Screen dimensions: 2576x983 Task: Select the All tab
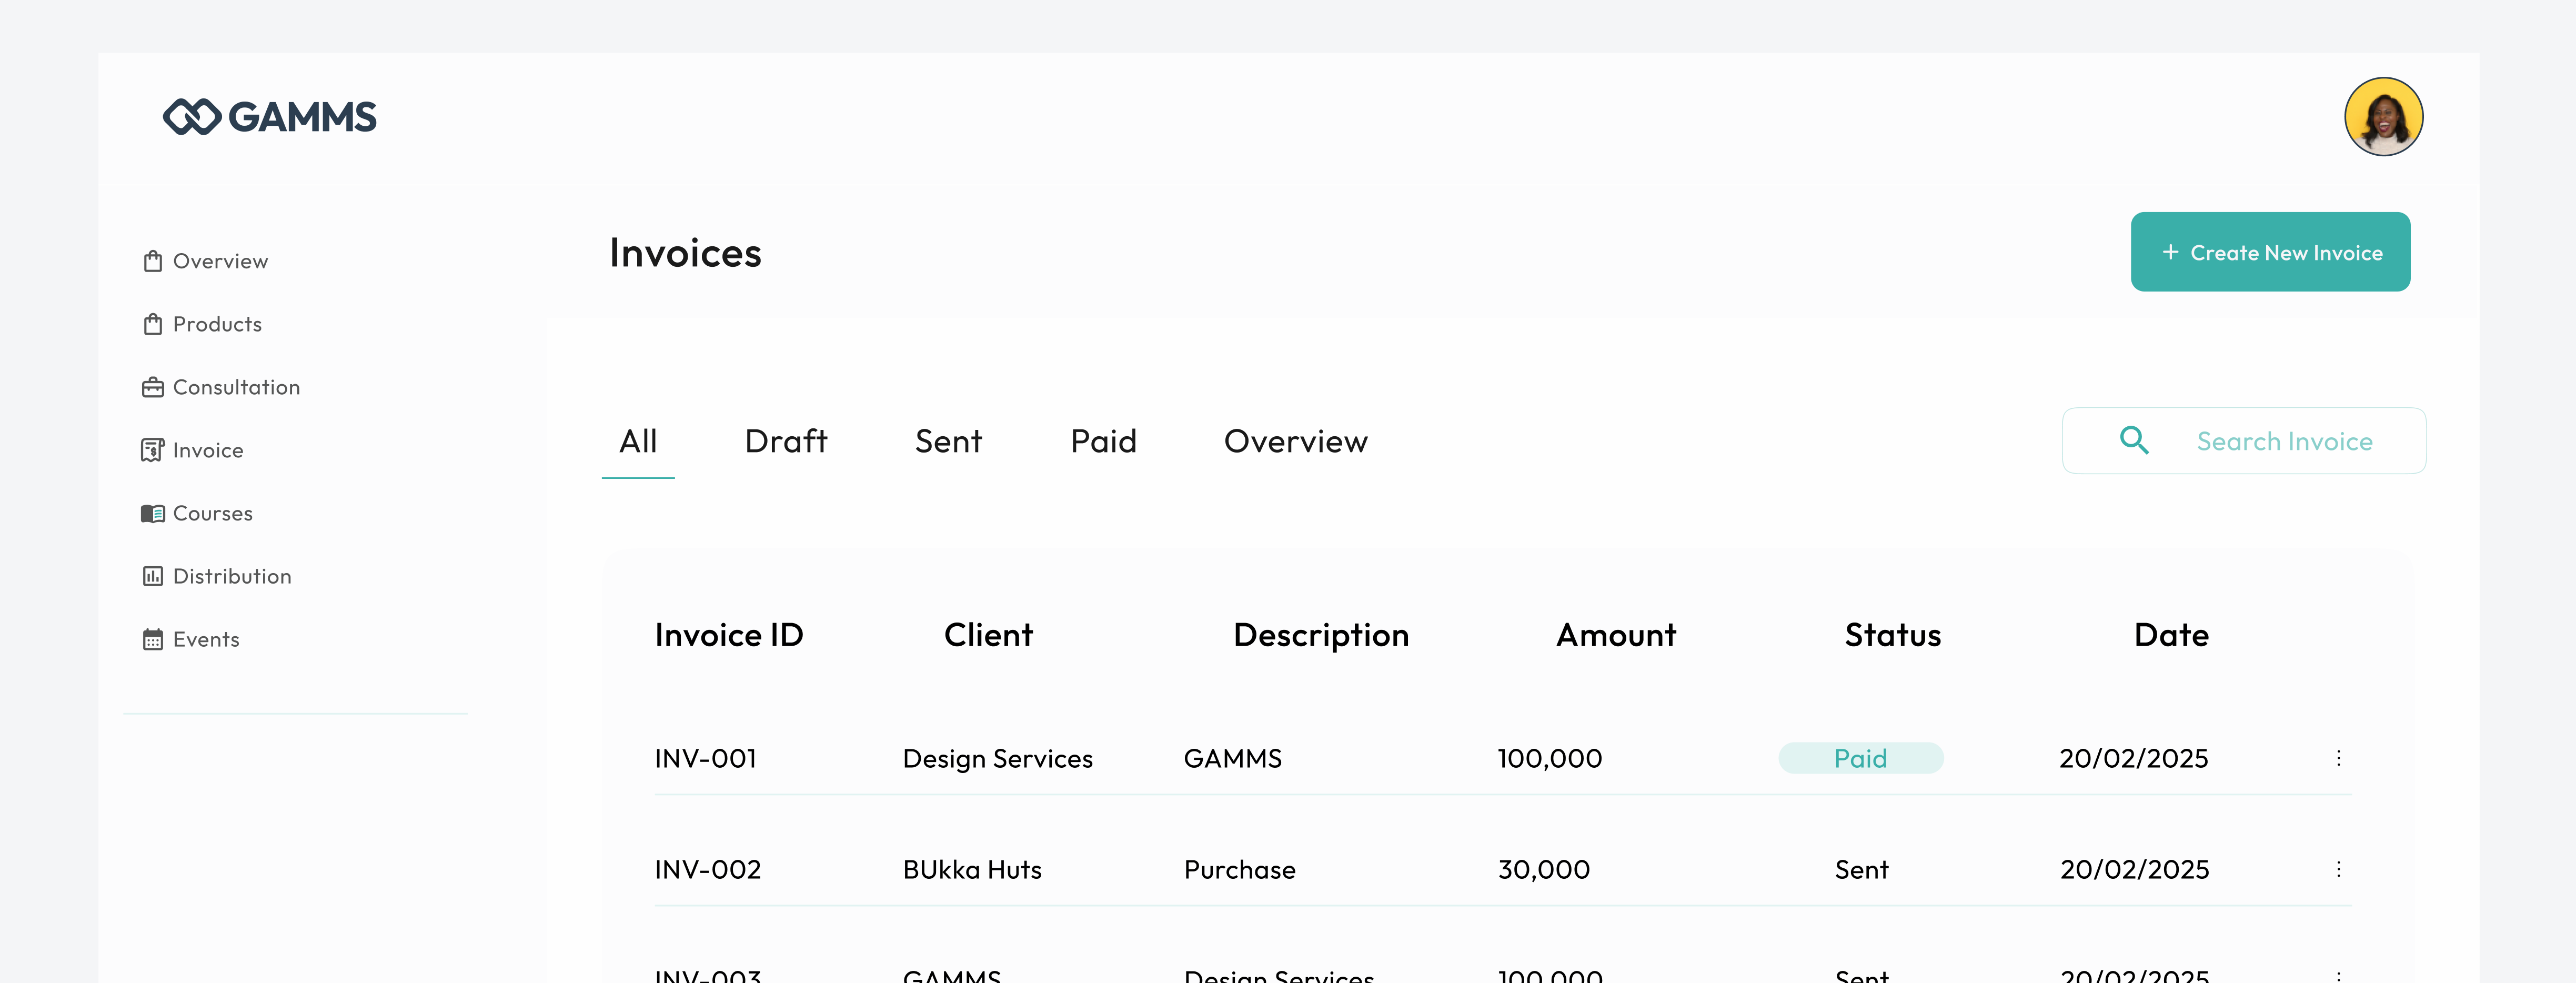[638, 441]
